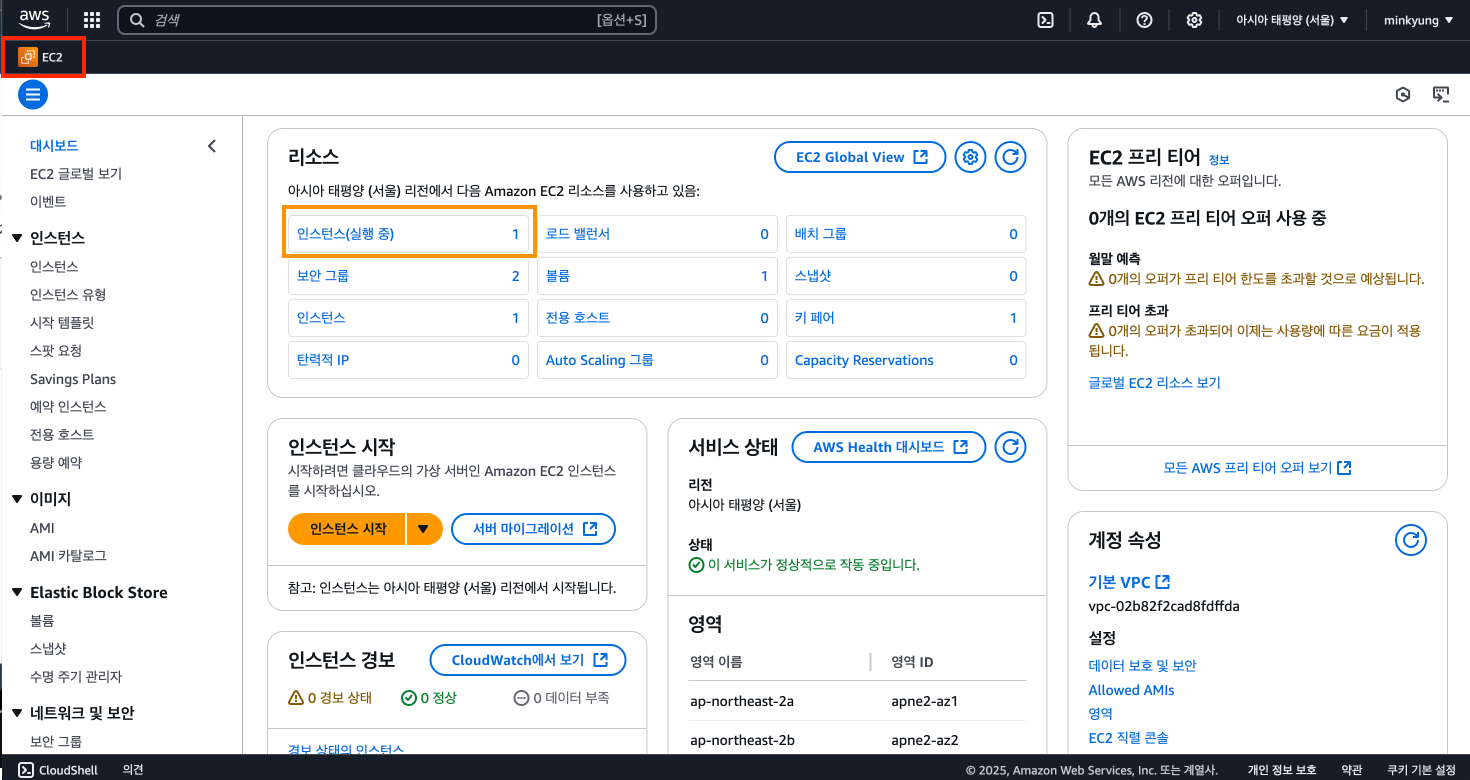
Task: Open AMI 카탈로그 in sidebar
Action: (68, 556)
